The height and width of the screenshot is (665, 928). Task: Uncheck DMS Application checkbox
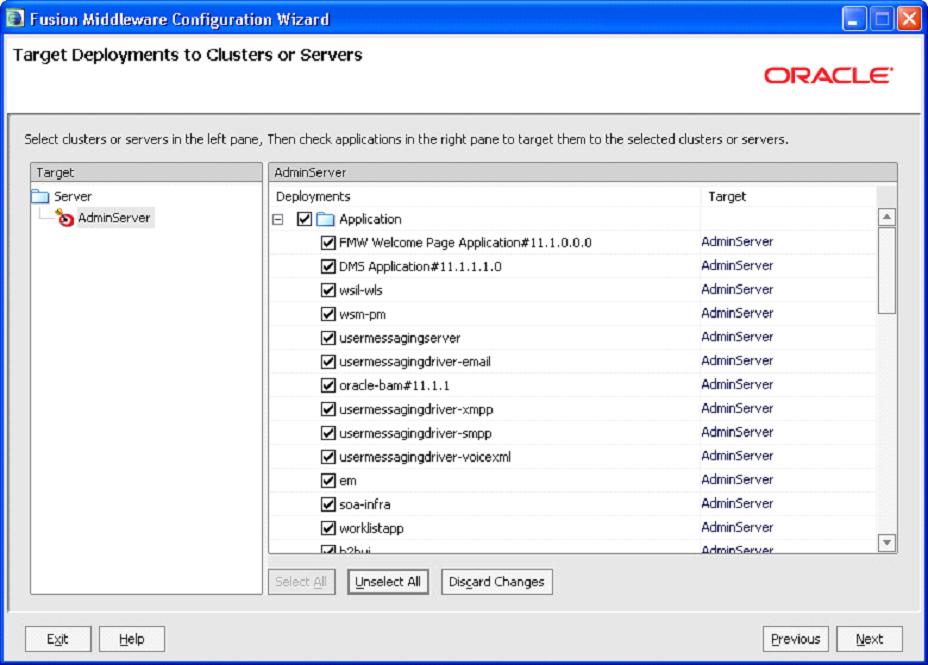328,266
